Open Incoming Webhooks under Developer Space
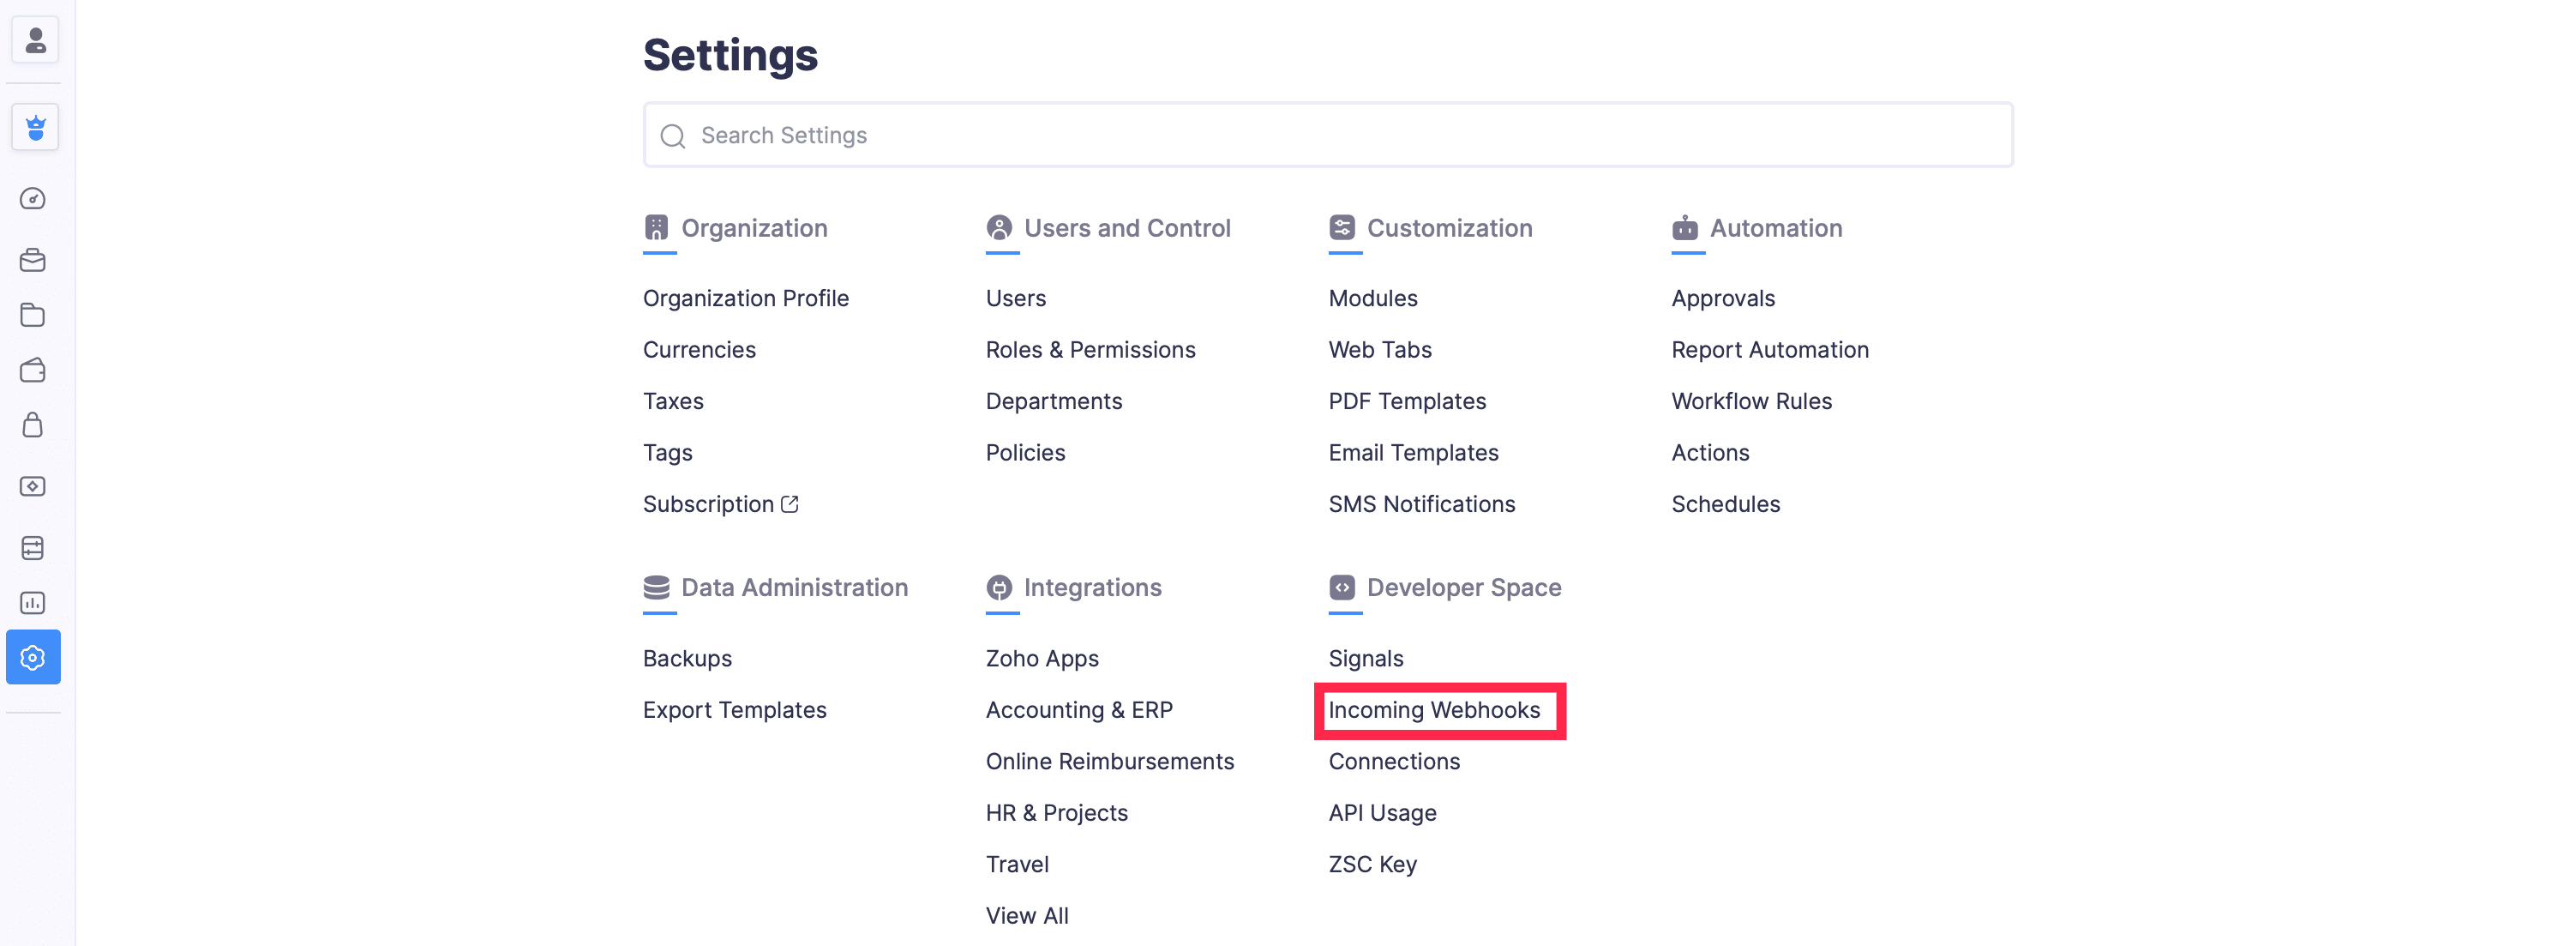 pos(1433,710)
